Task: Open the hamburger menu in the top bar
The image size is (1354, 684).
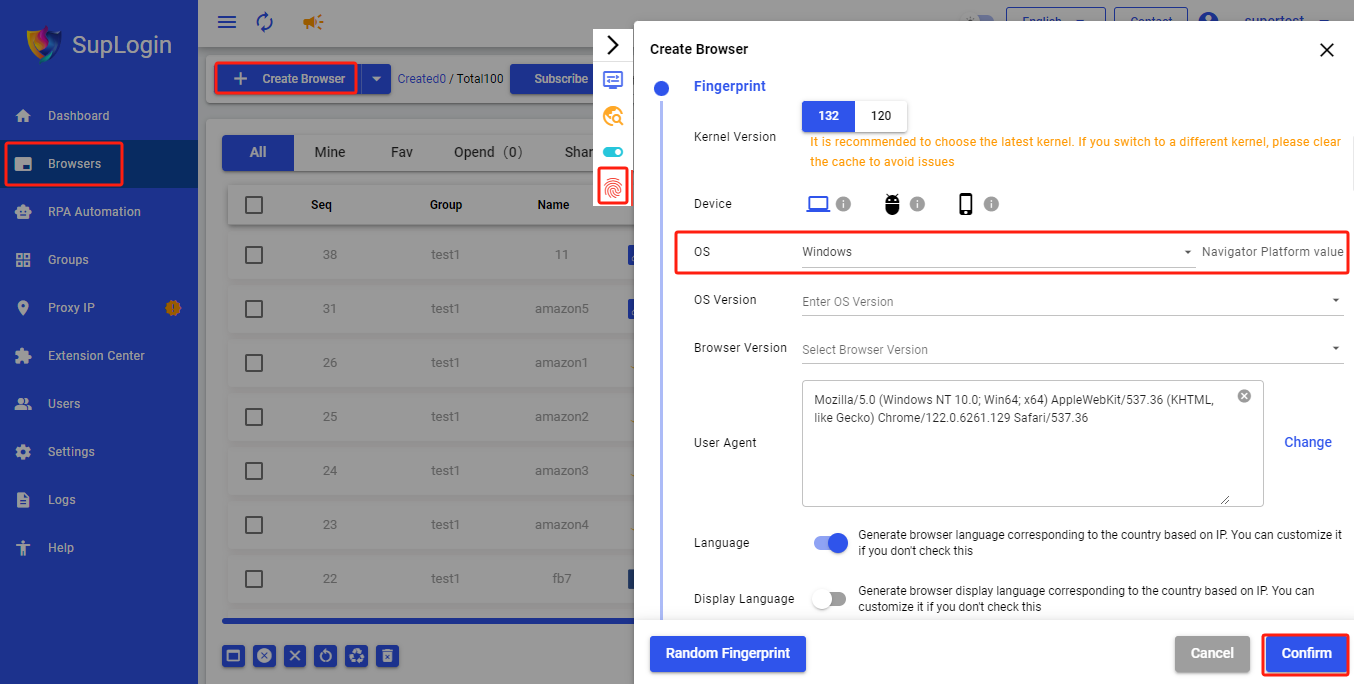Action: [x=227, y=22]
